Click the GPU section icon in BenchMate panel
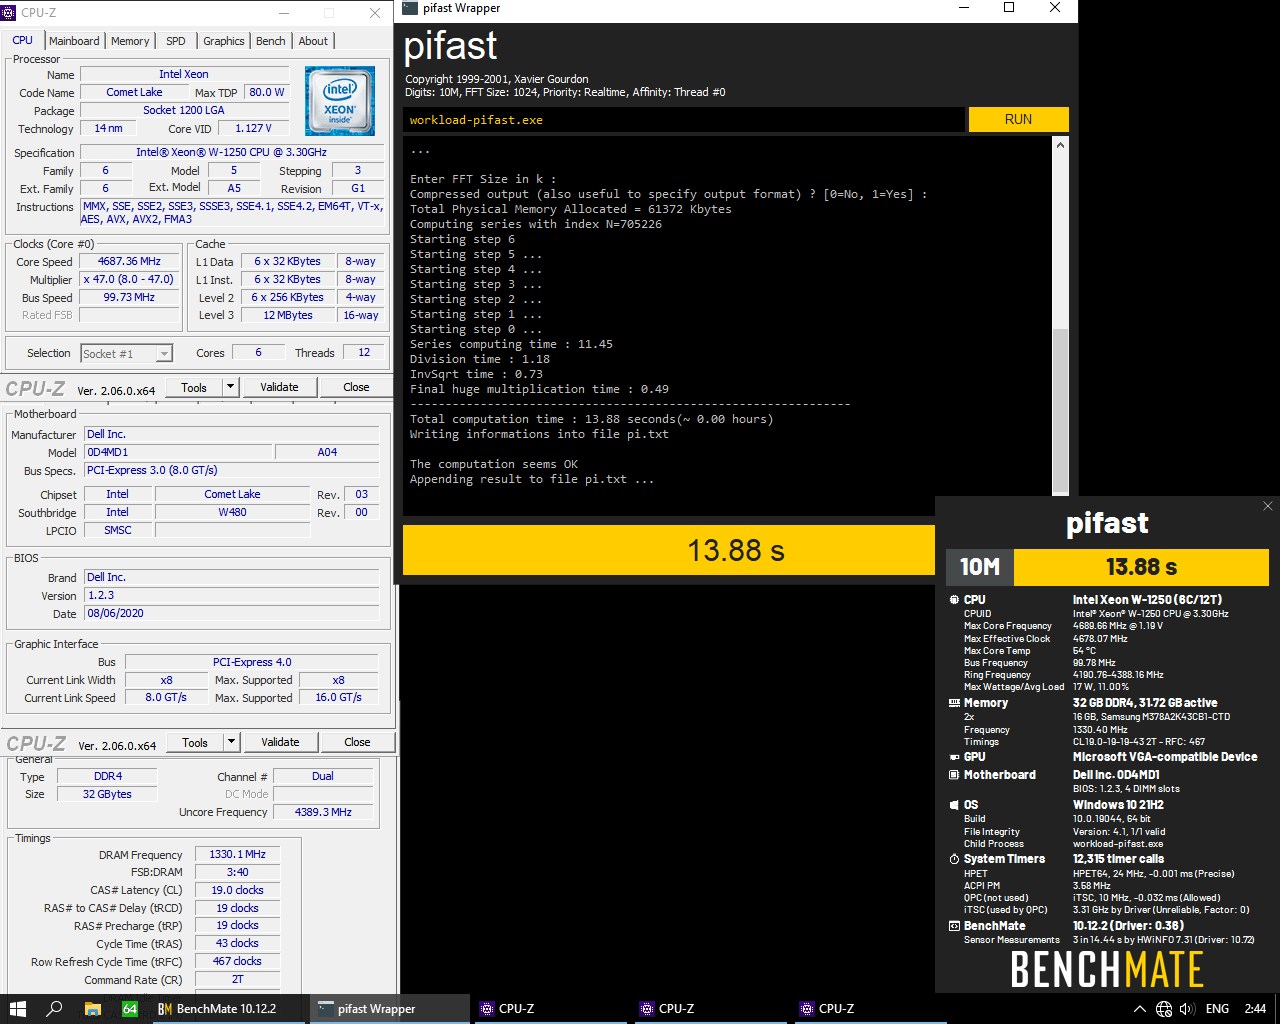Image resolution: width=1280 pixels, height=1024 pixels. [954, 757]
